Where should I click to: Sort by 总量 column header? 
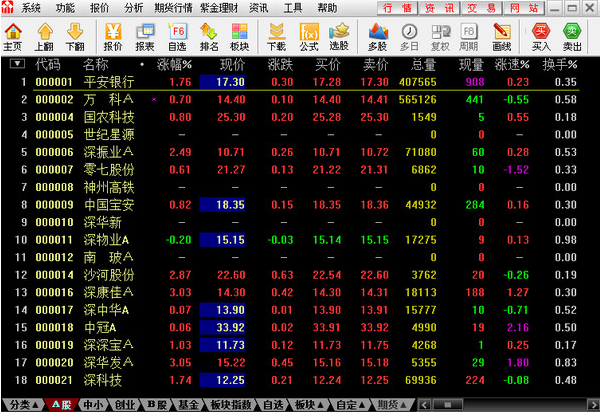coord(424,65)
